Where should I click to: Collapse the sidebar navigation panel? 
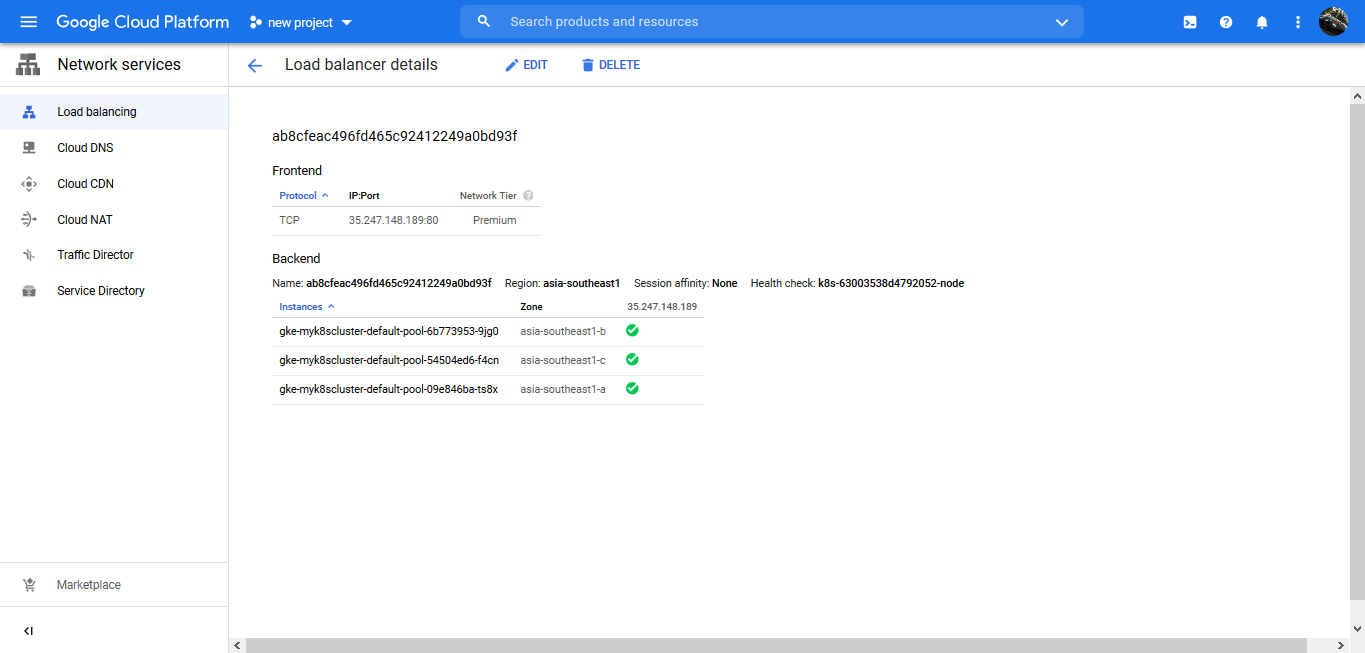(x=28, y=631)
